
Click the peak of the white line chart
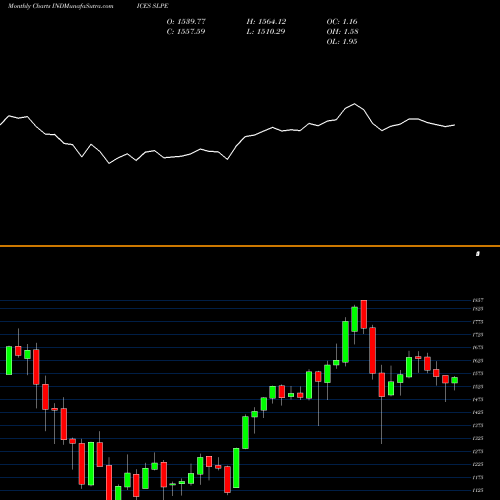pos(354,104)
